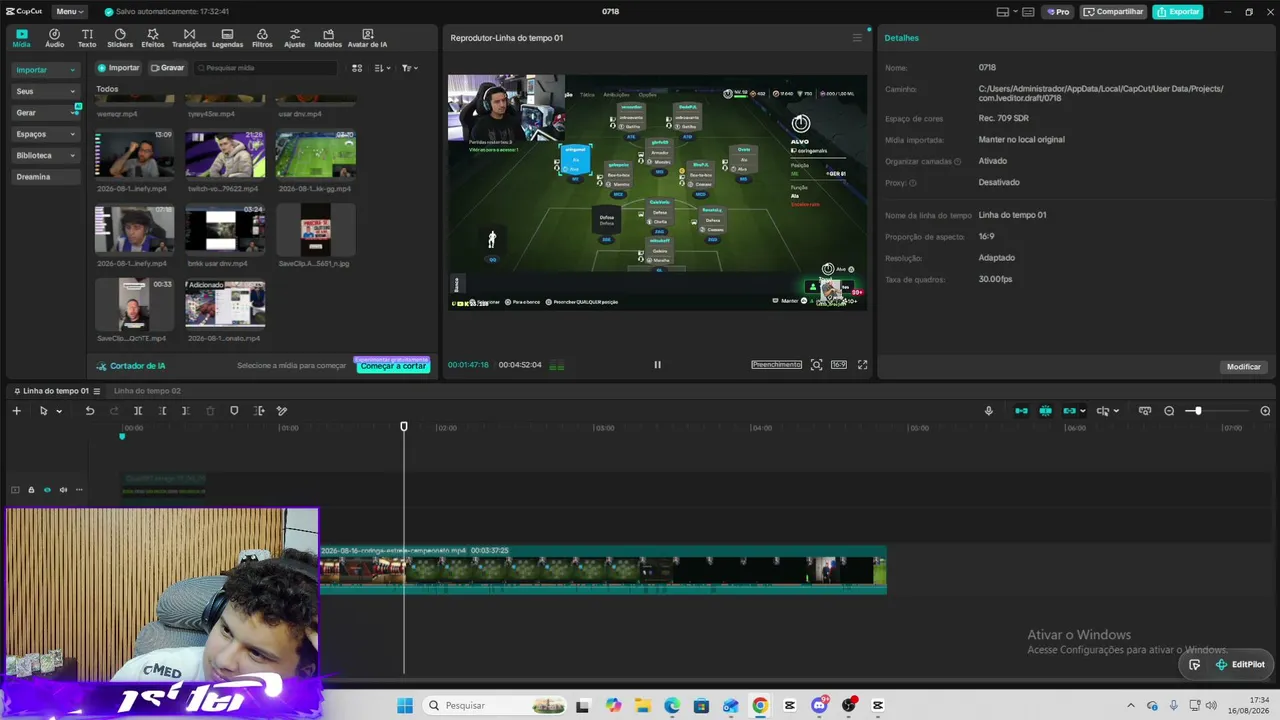This screenshot has width=1280, height=720.
Task: Click the Exportar button
Action: [x=1178, y=12]
